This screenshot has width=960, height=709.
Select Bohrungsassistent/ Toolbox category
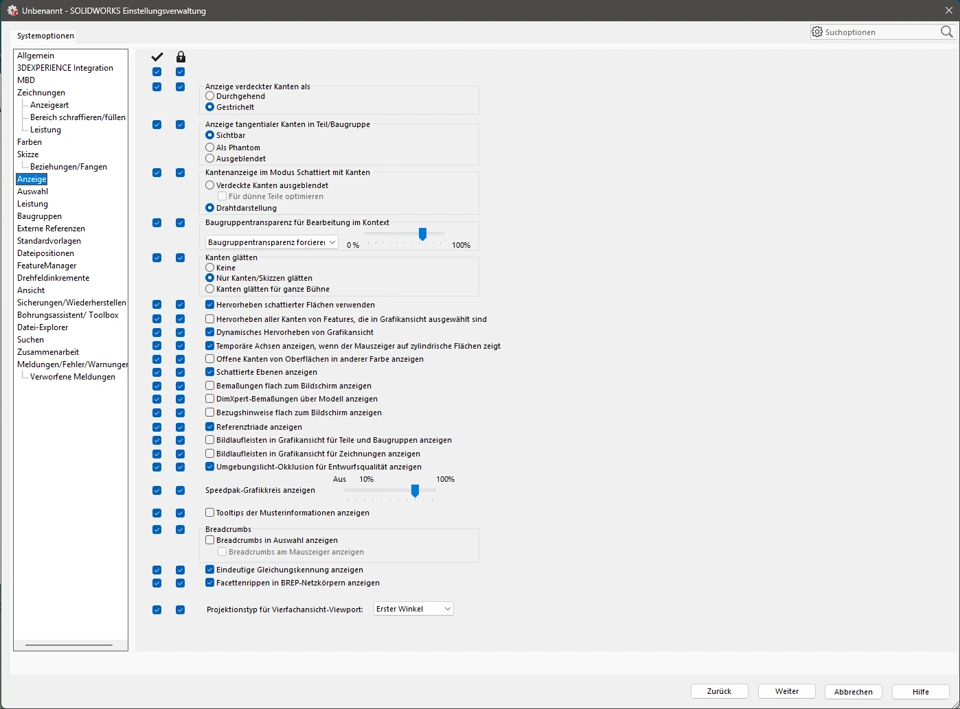point(67,315)
